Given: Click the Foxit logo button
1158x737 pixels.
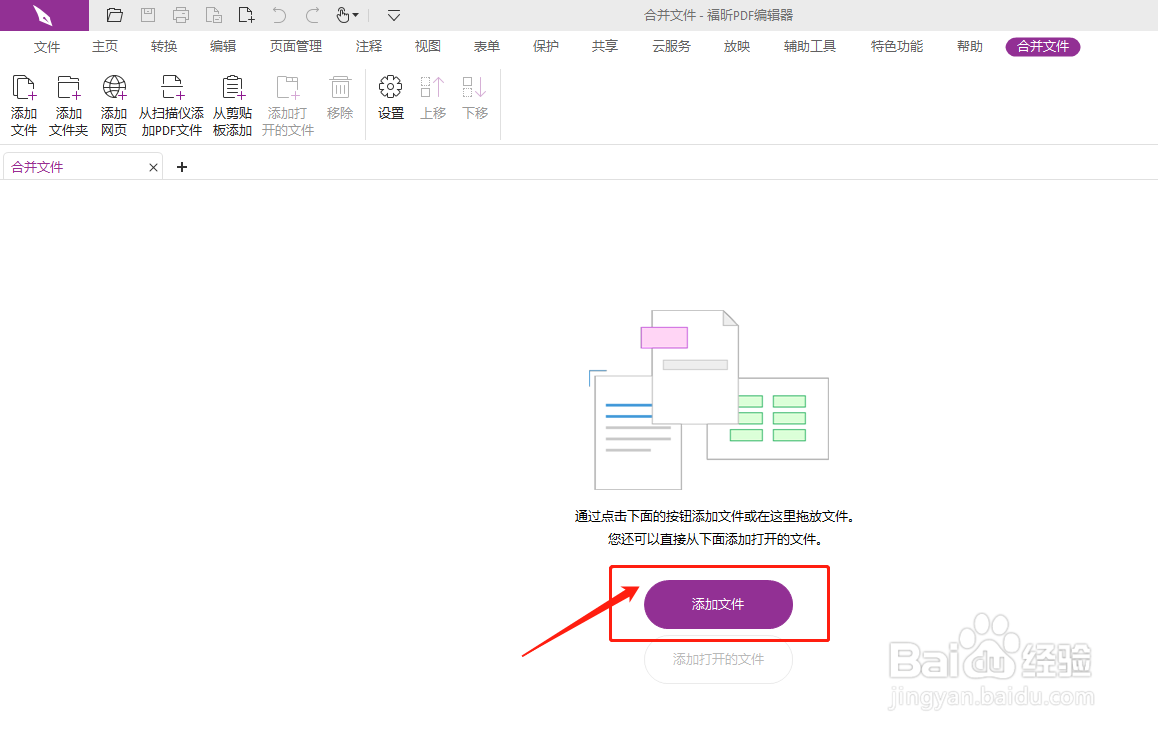Looking at the screenshot, I should click(x=44, y=15).
